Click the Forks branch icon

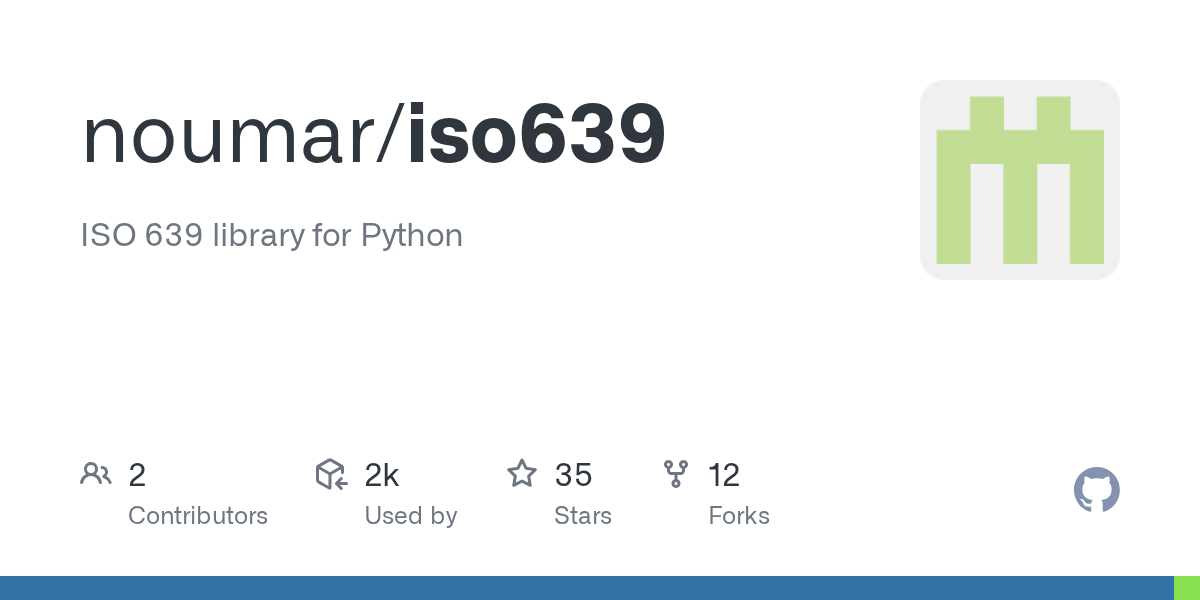(x=676, y=474)
